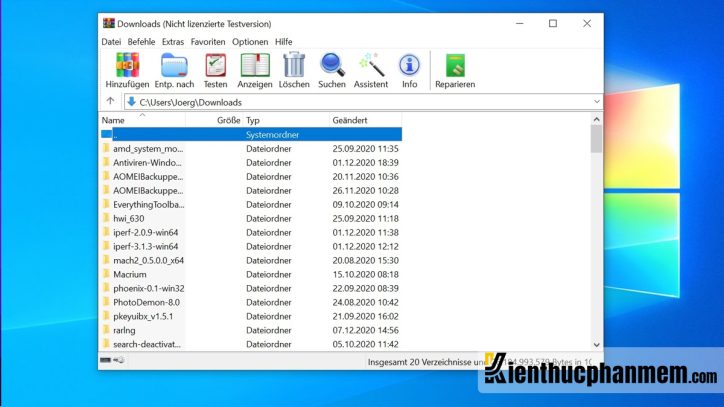
Task: Open the Hilfe menu
Action: 284,42
